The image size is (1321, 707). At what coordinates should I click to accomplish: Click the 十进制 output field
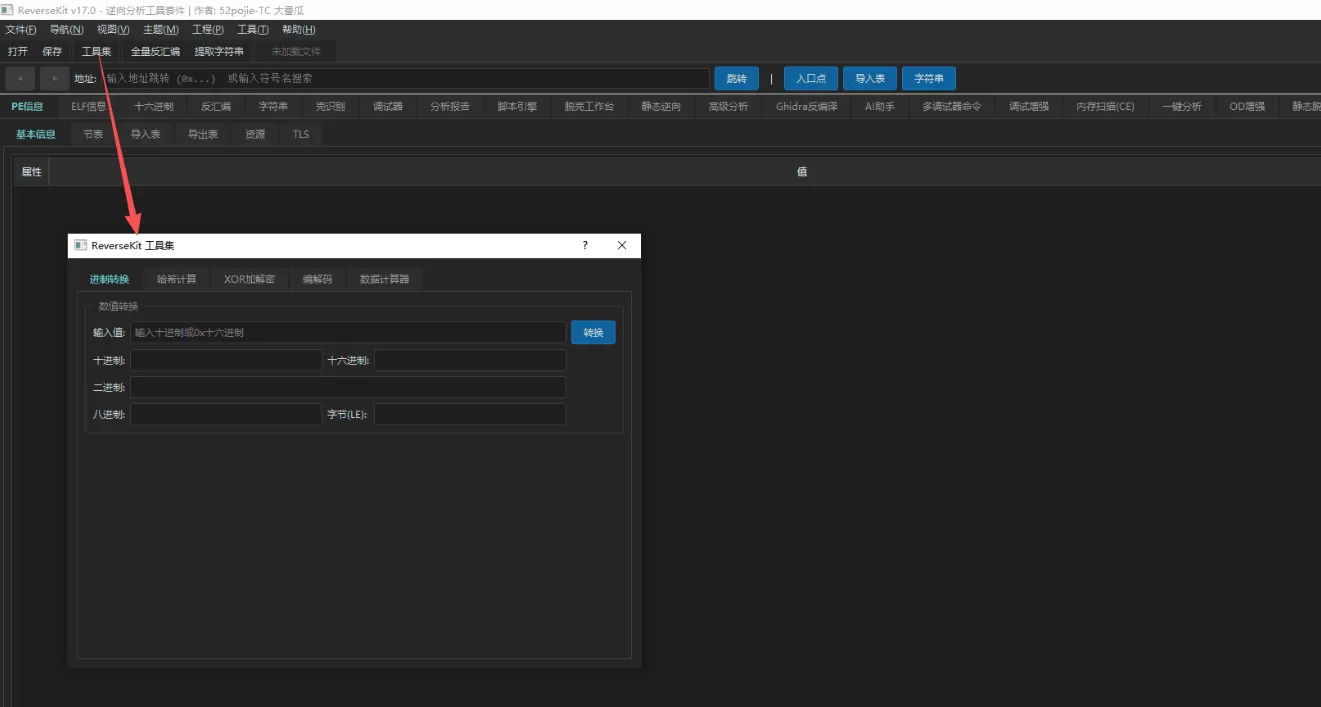tap(226, 360)
